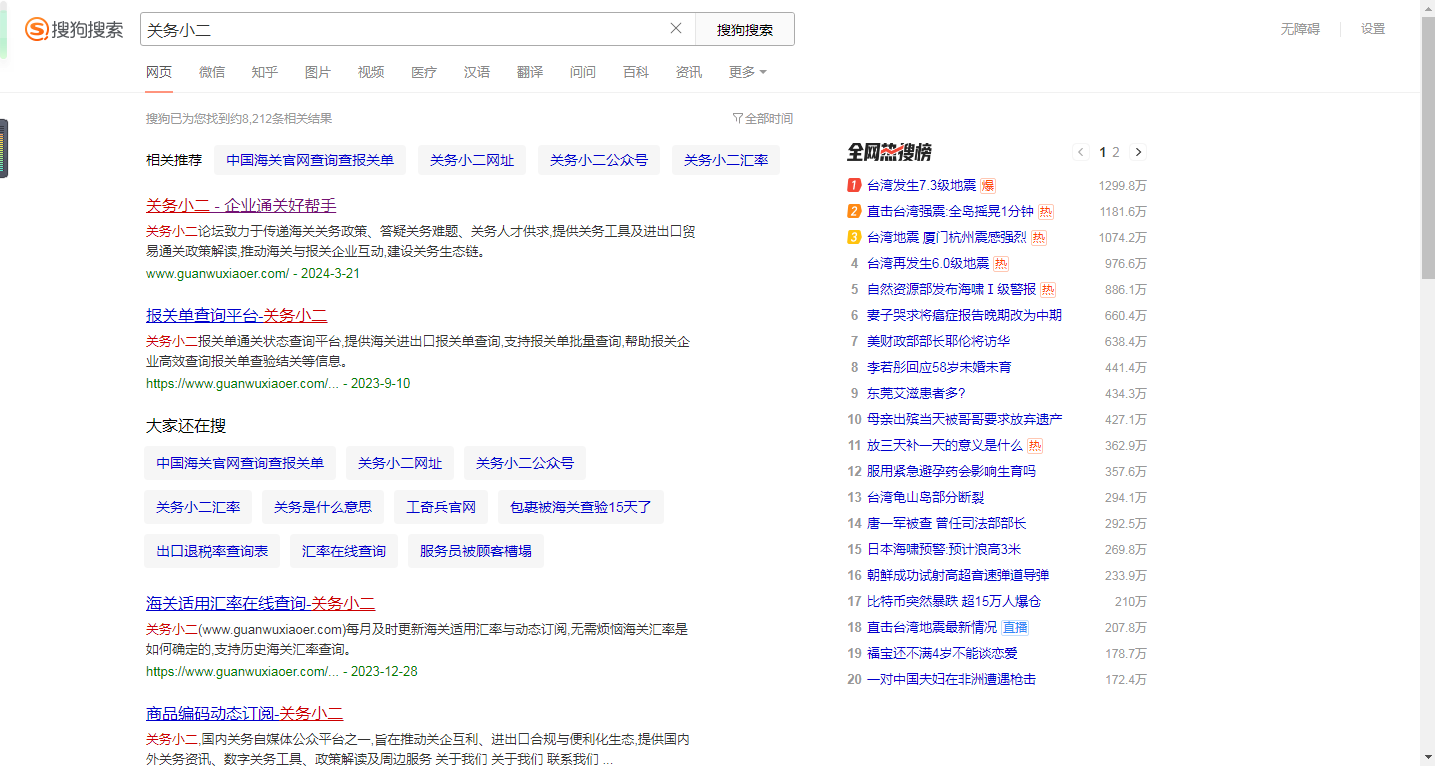Switch to the 视频 tab

[x=371, y=72]
